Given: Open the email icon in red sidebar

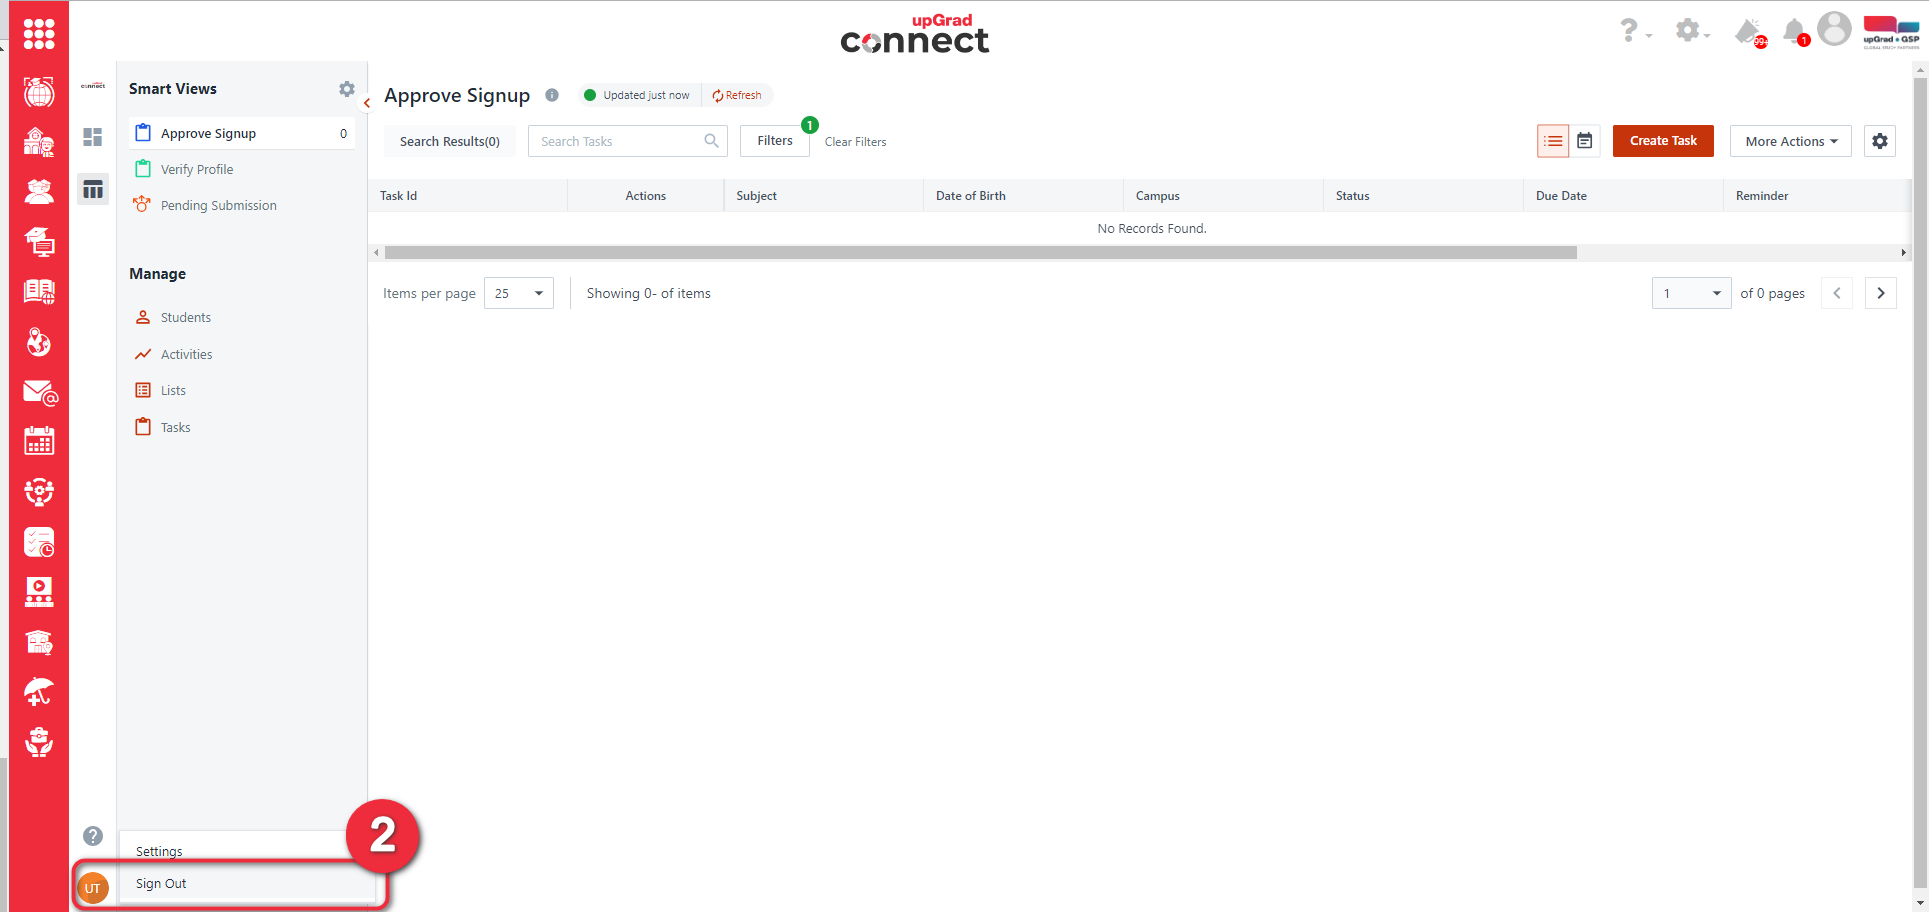Looking at the screenshot, I should click(39, 393).
